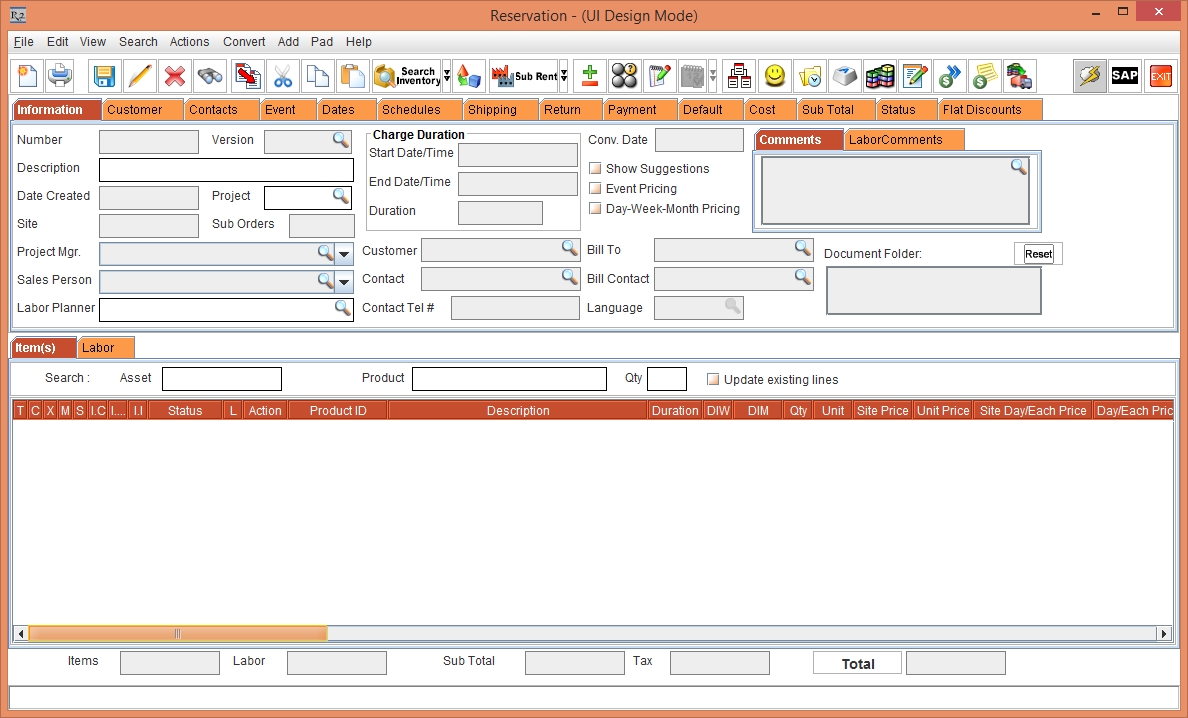The image size is (1188, 718).
Task: Click the Bill To lookup magnifier
Action: point(802,247)
